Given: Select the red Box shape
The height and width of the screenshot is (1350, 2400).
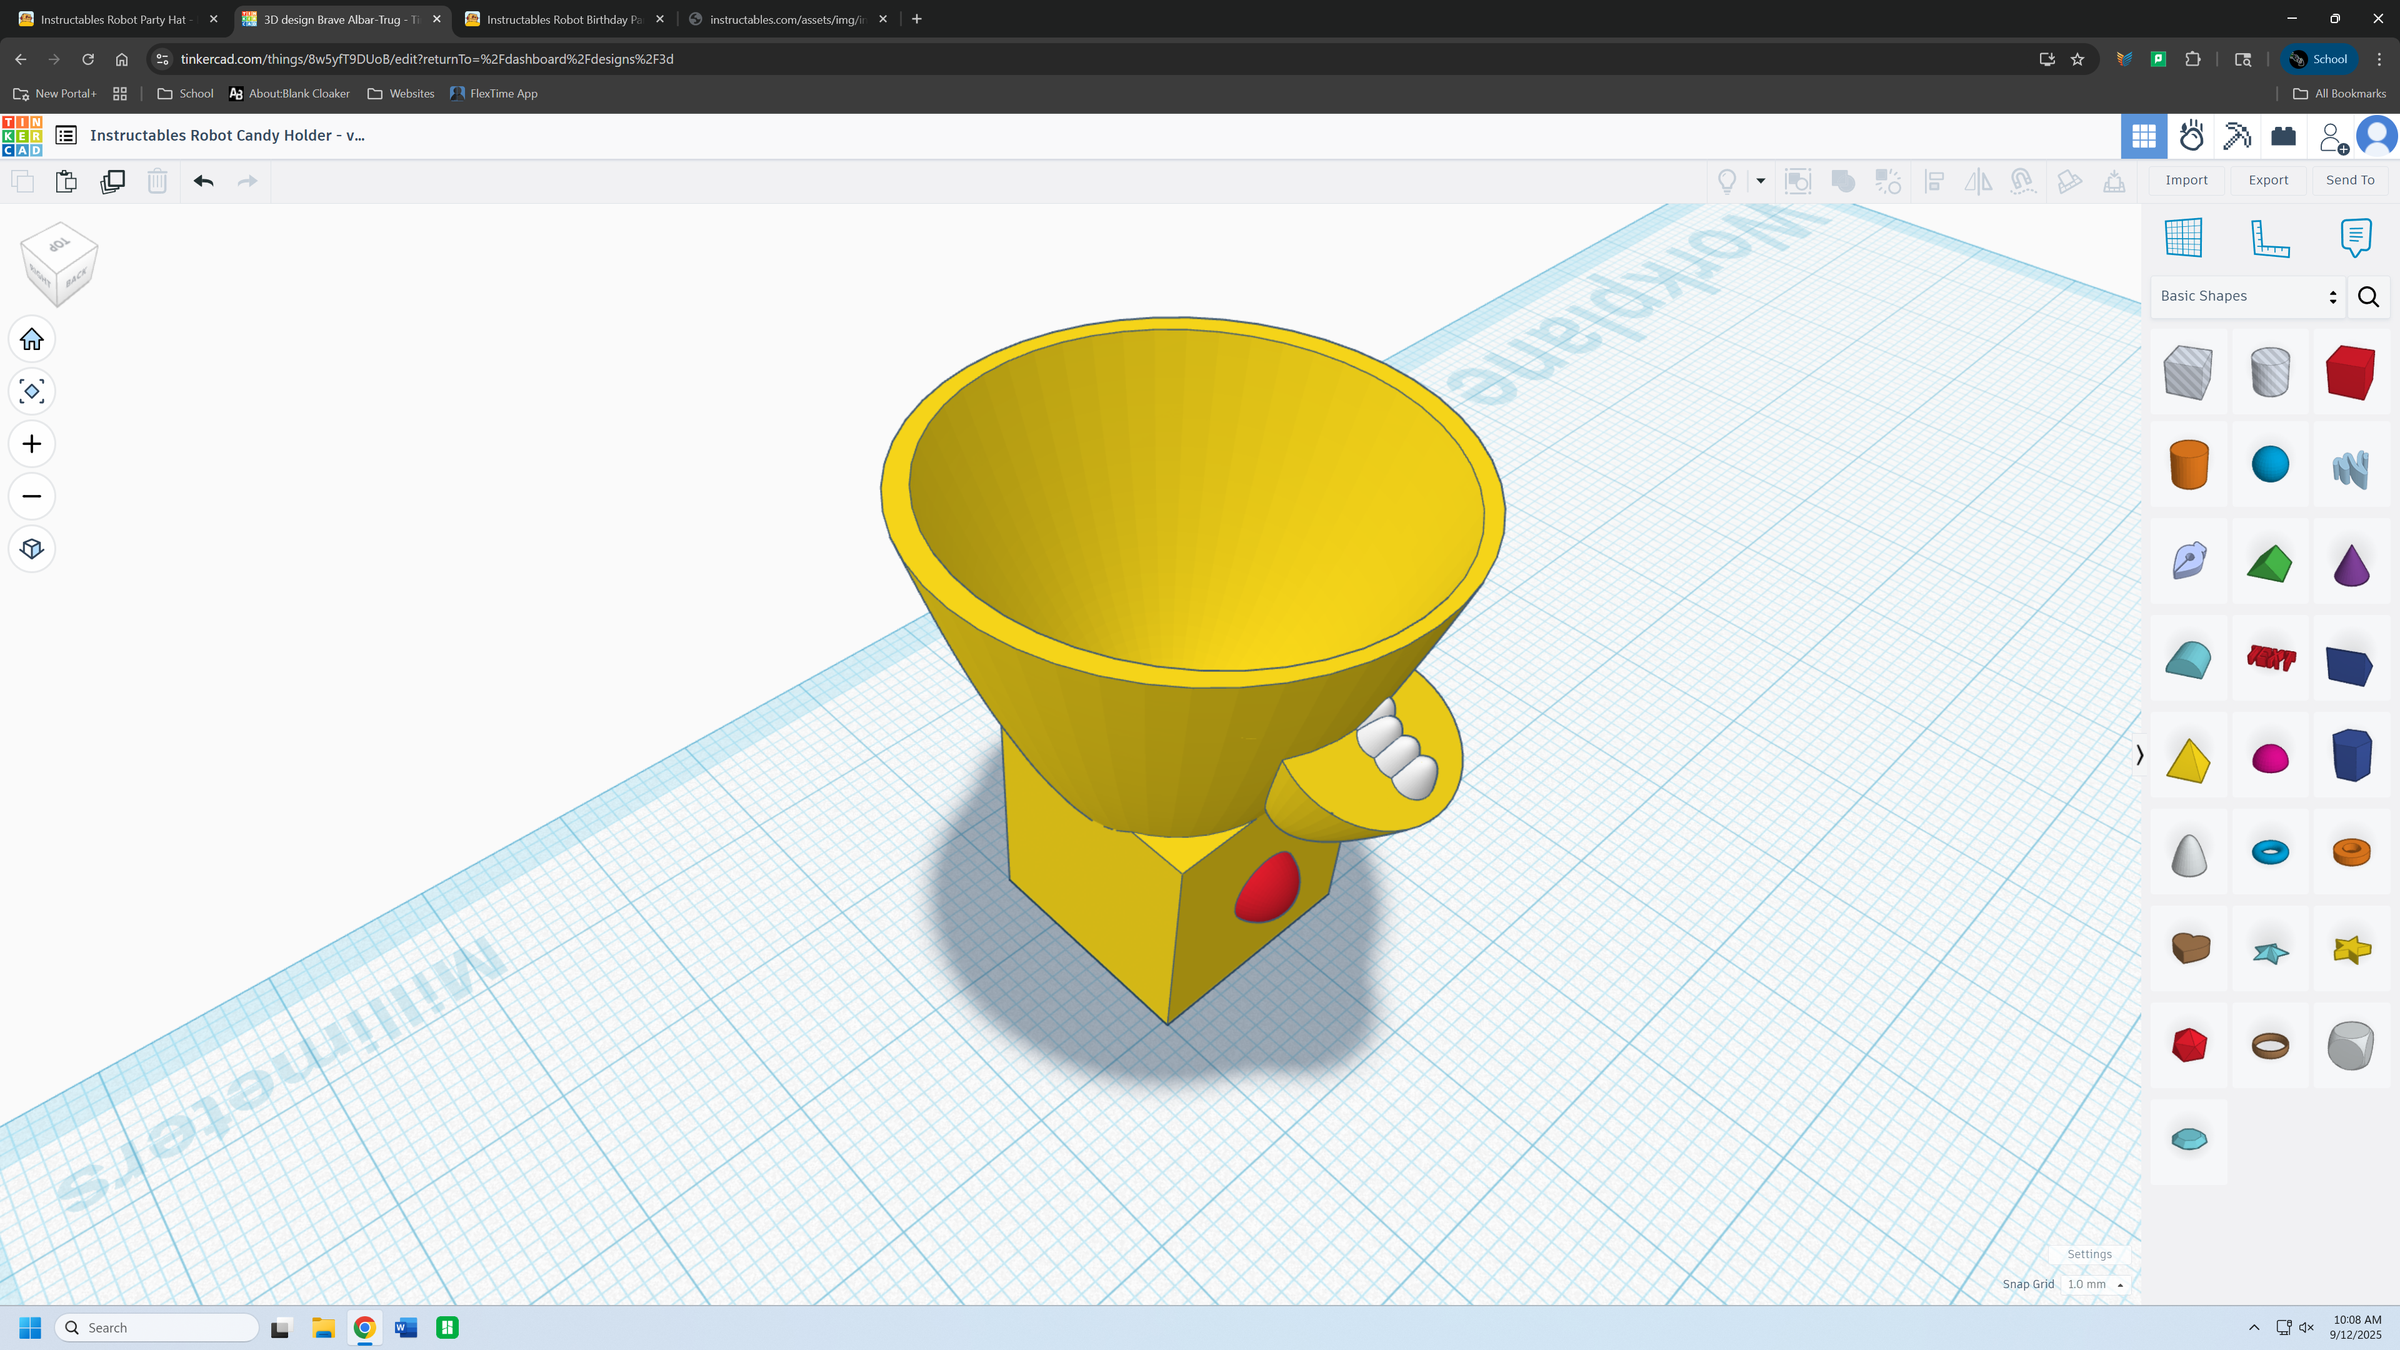Looking at the screenshot, I should pos(2351,372).
